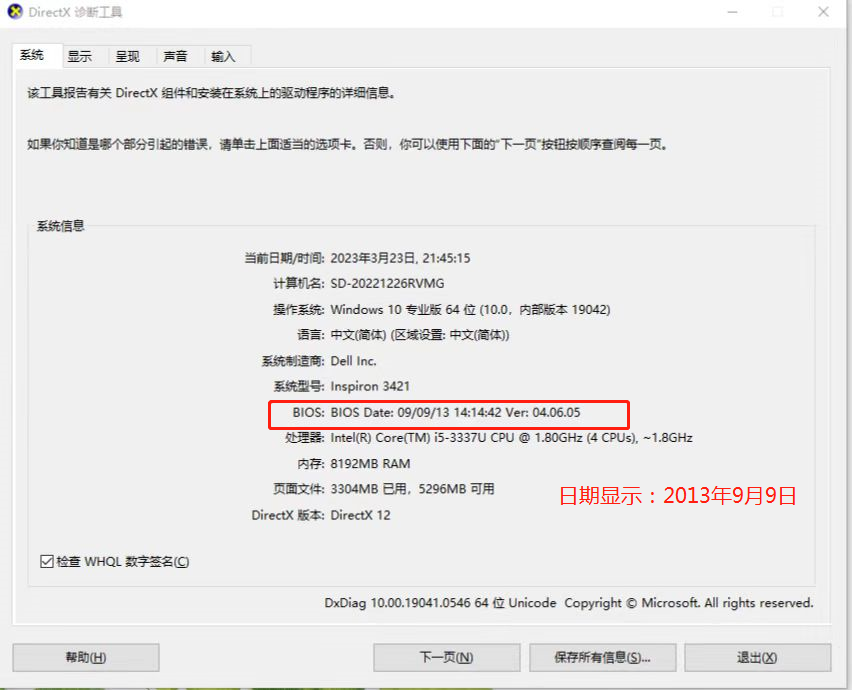Switch to the 显示 tab
This screenshot has width=852, height=690.
pyautogui.click(x=79, y=56)
